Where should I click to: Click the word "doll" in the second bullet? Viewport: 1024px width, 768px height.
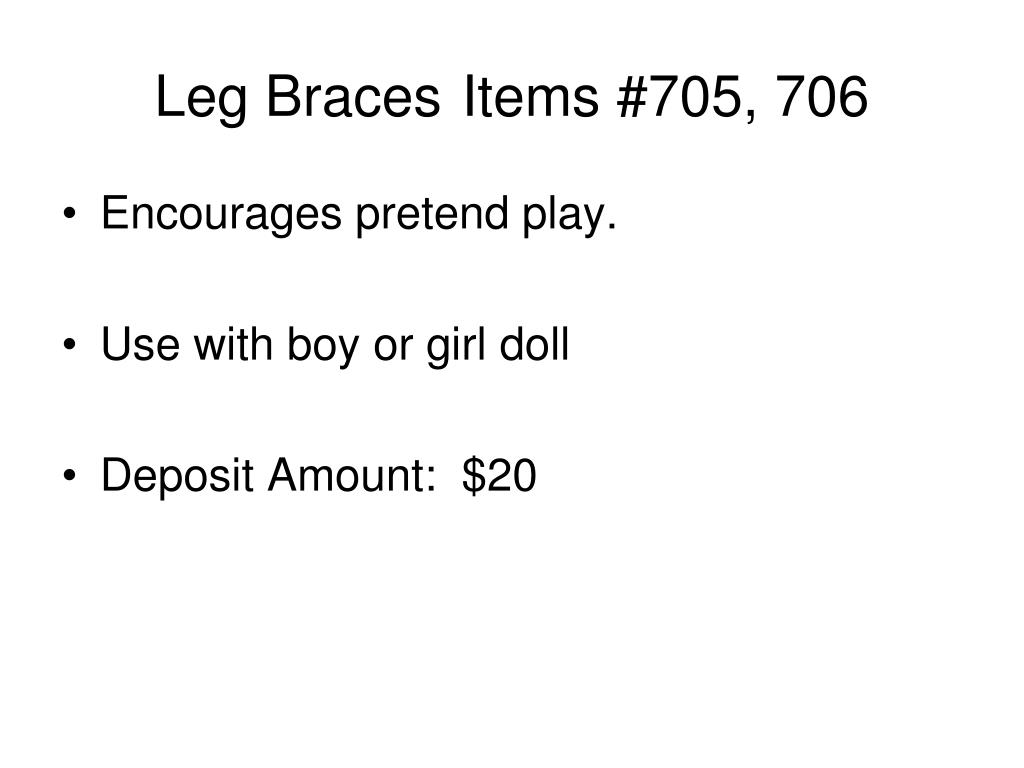(x=534, y=344)
